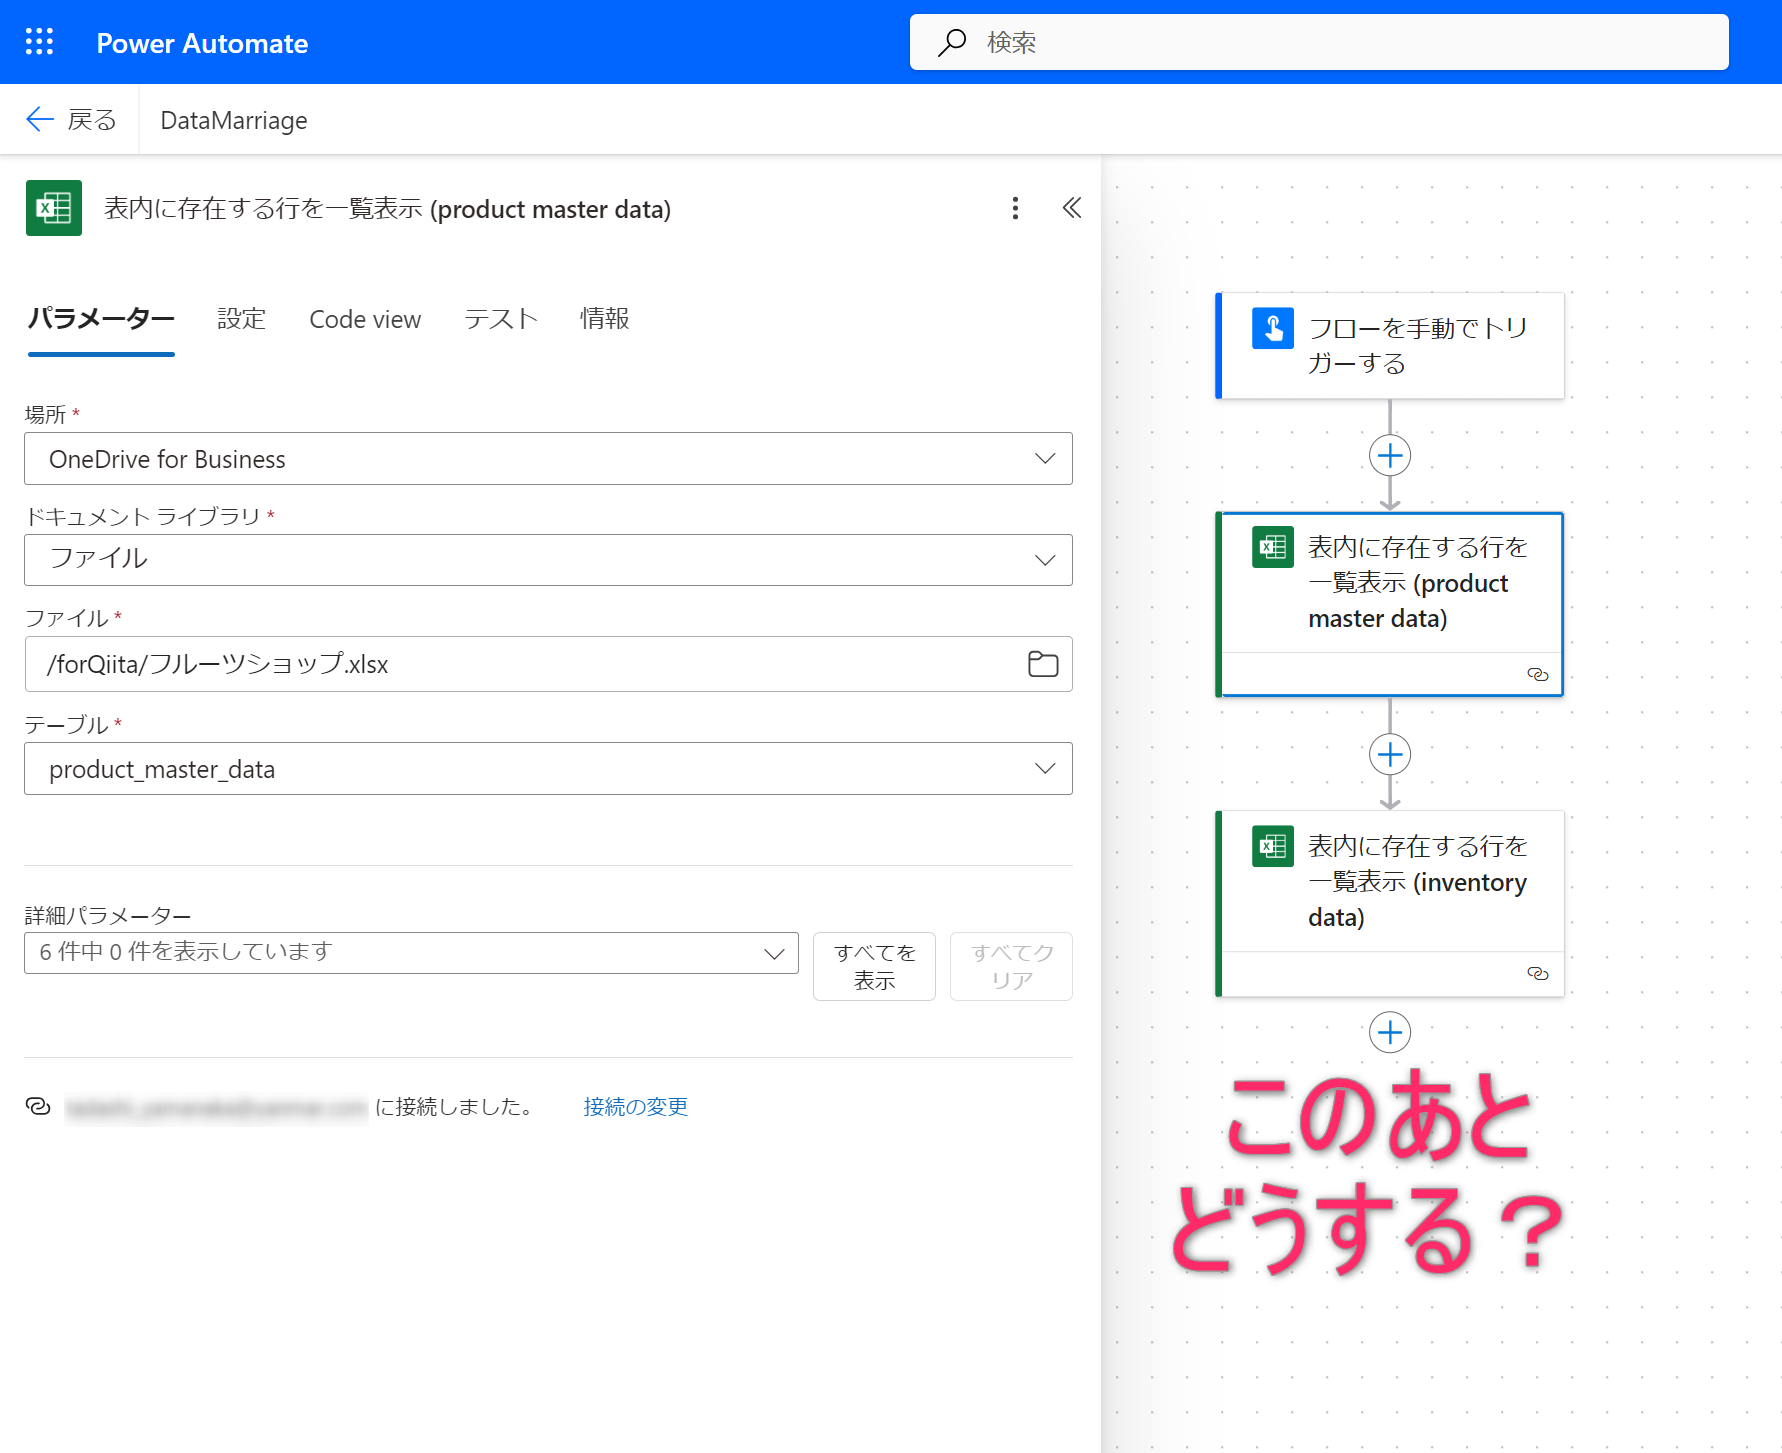Click the manual trigger touch icon
The image size is (1782, 1453).
tap(1273, 328)
